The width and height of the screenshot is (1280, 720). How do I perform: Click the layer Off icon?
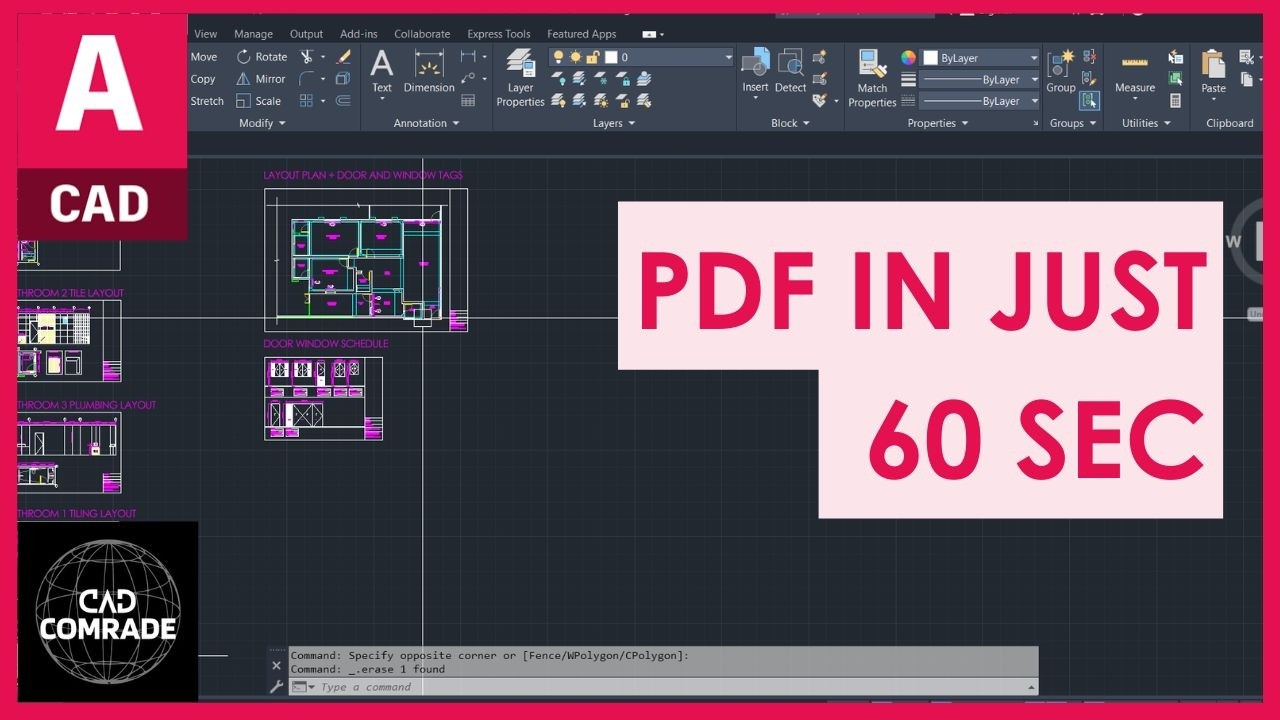[x=558, y=79]
